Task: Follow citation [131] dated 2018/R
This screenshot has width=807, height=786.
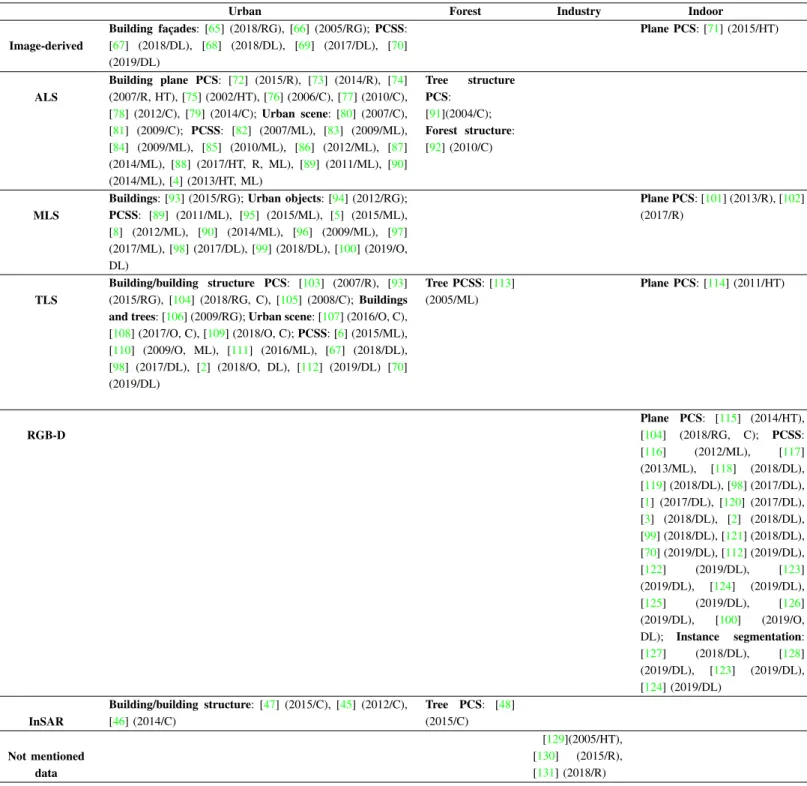Action: [x=546, y=773]
